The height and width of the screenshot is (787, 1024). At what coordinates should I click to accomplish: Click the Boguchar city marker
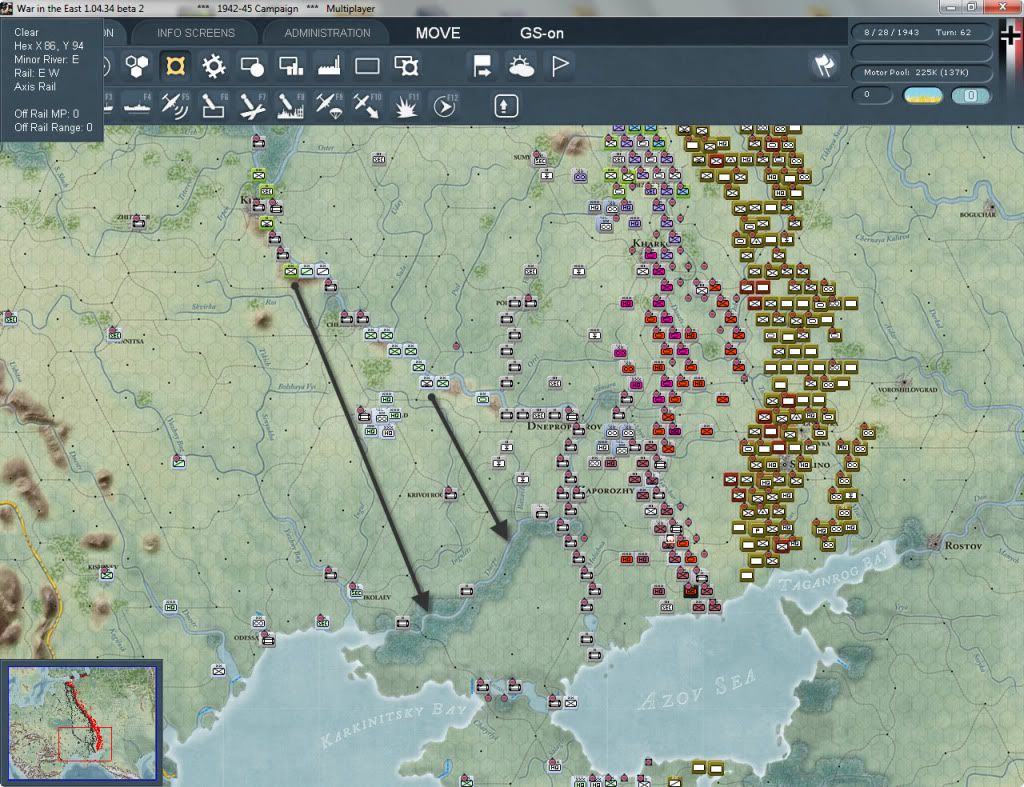click(x=991, y=206)
